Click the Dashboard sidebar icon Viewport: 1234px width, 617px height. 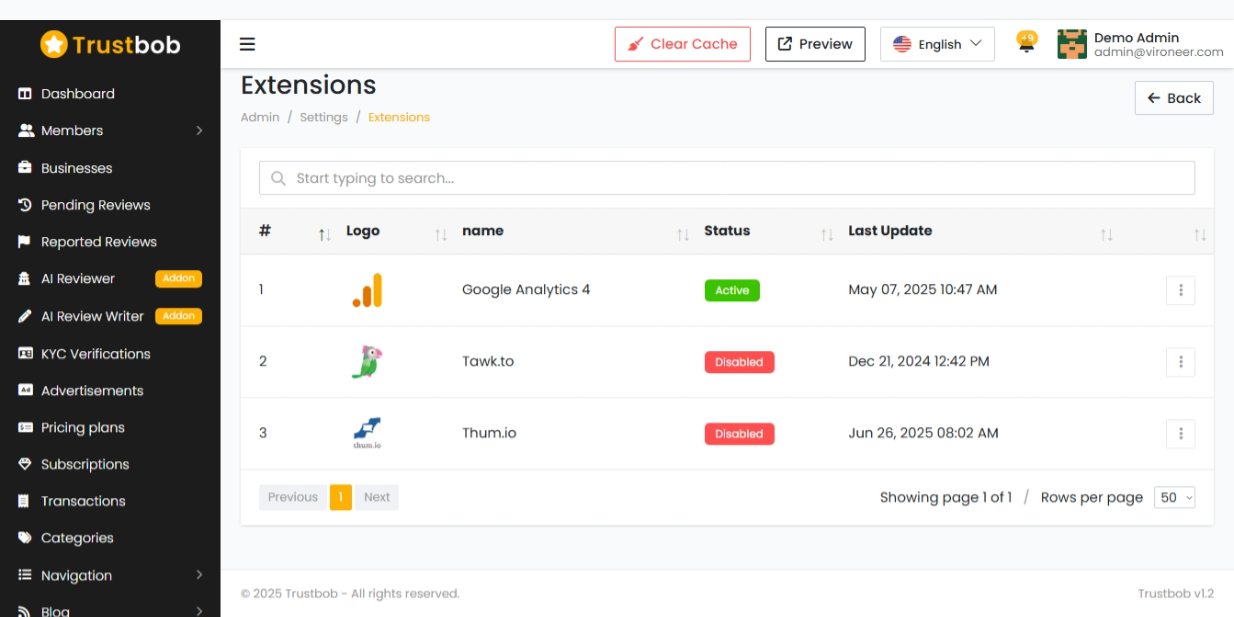click(25, 94)
